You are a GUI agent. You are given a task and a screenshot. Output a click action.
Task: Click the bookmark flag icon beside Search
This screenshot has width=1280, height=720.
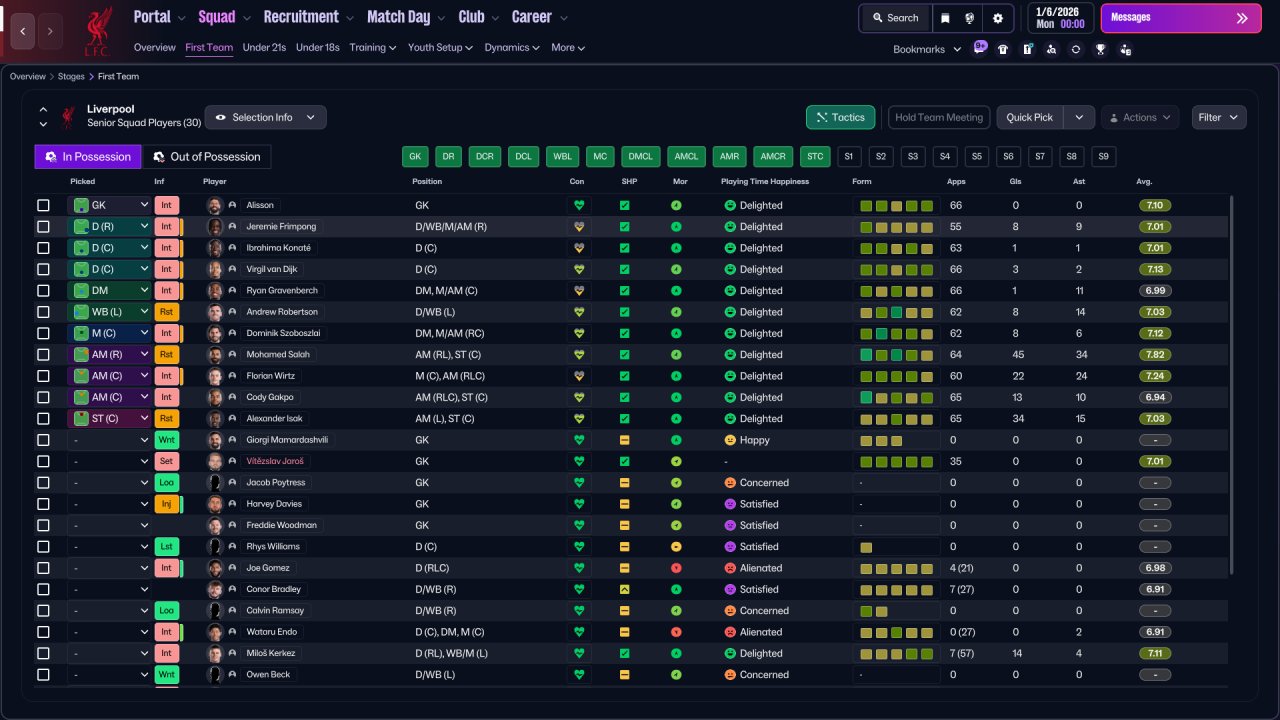946,18
